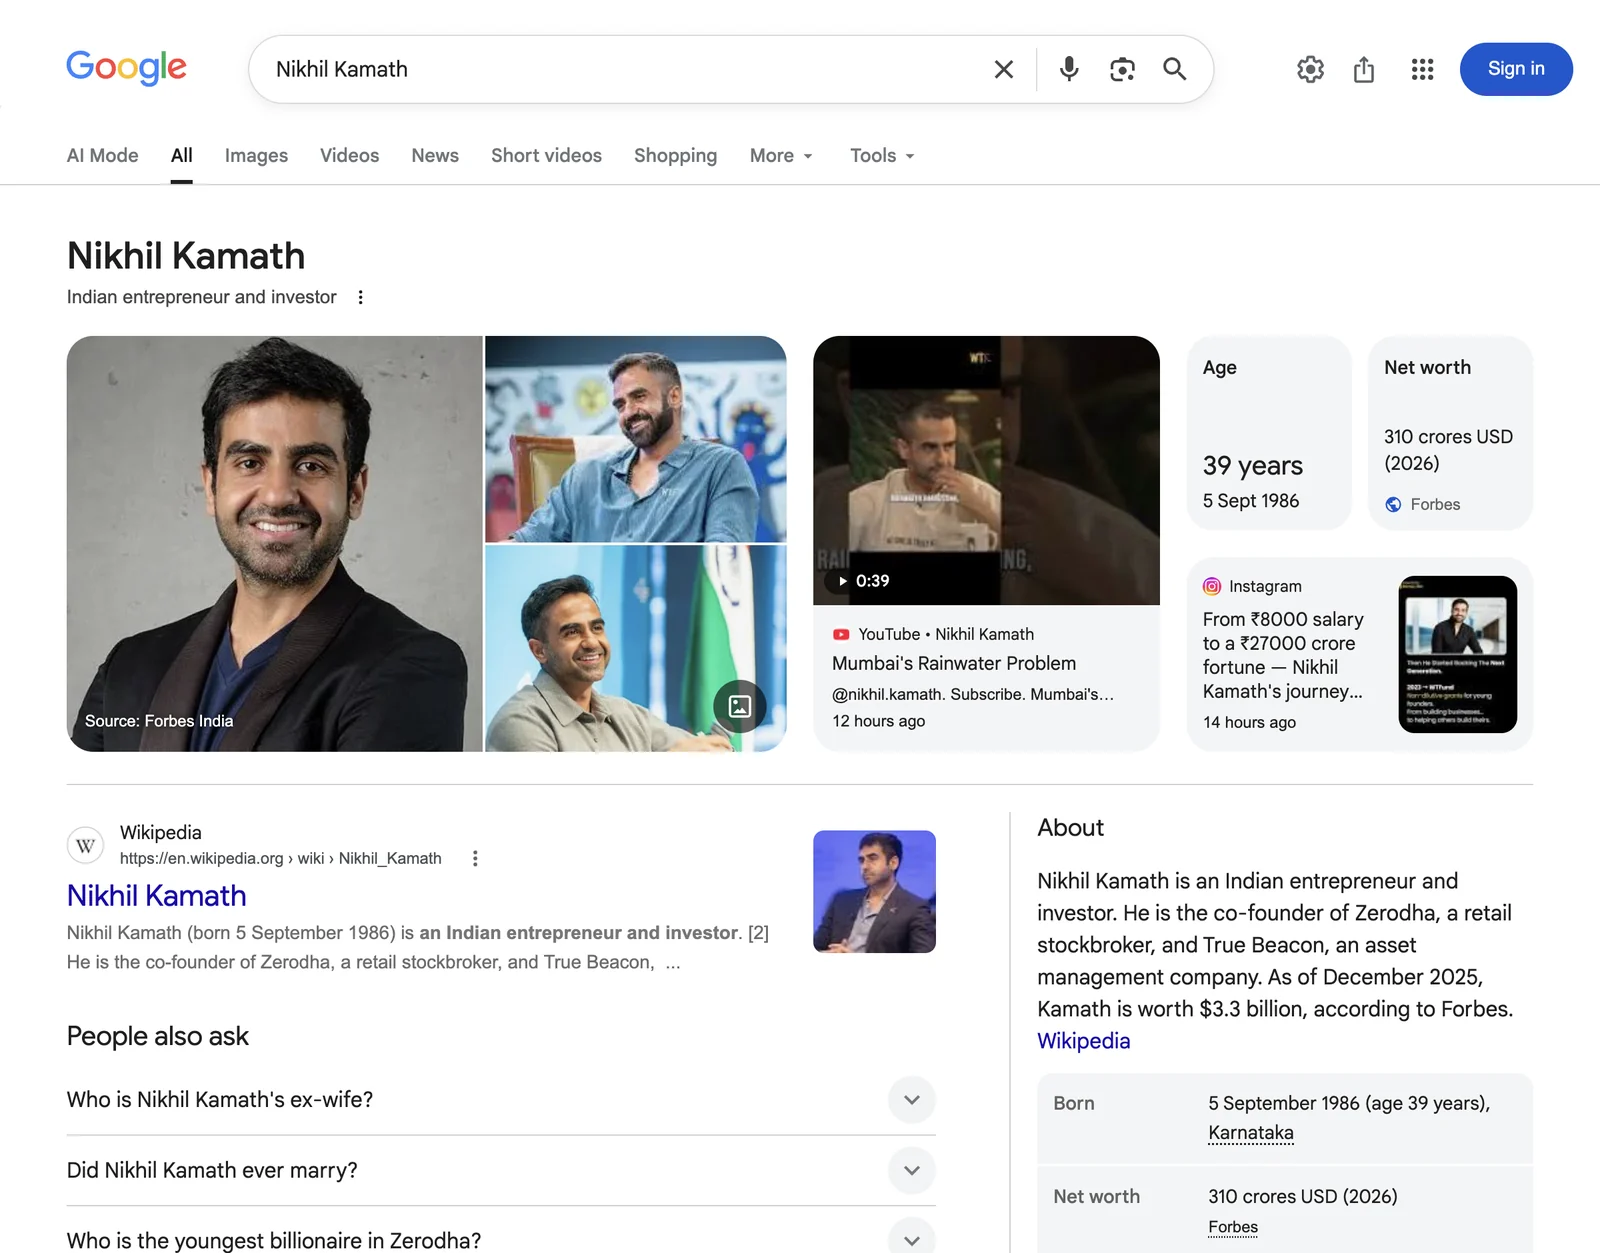Open the Instagram post thumbnail image
This screenshot has height=1253, width=1600.
(x=1457, y=654)
